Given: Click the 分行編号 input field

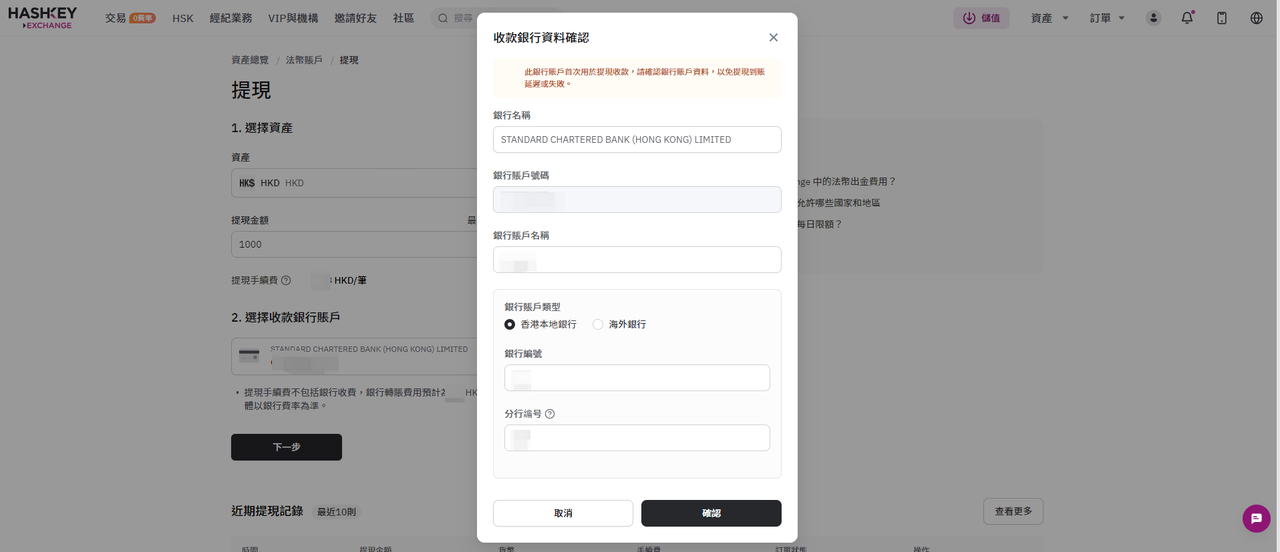Looking at the screenshot, I should point(637,438).
